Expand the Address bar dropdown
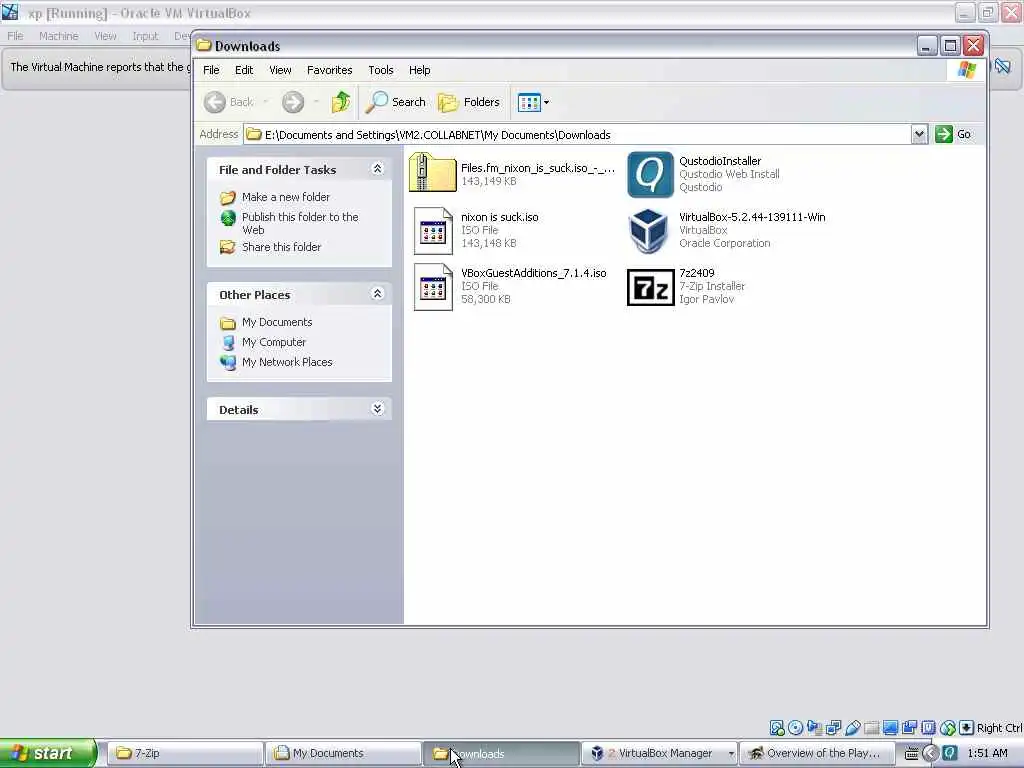1024x768 pixels. (x=920, y=135)
